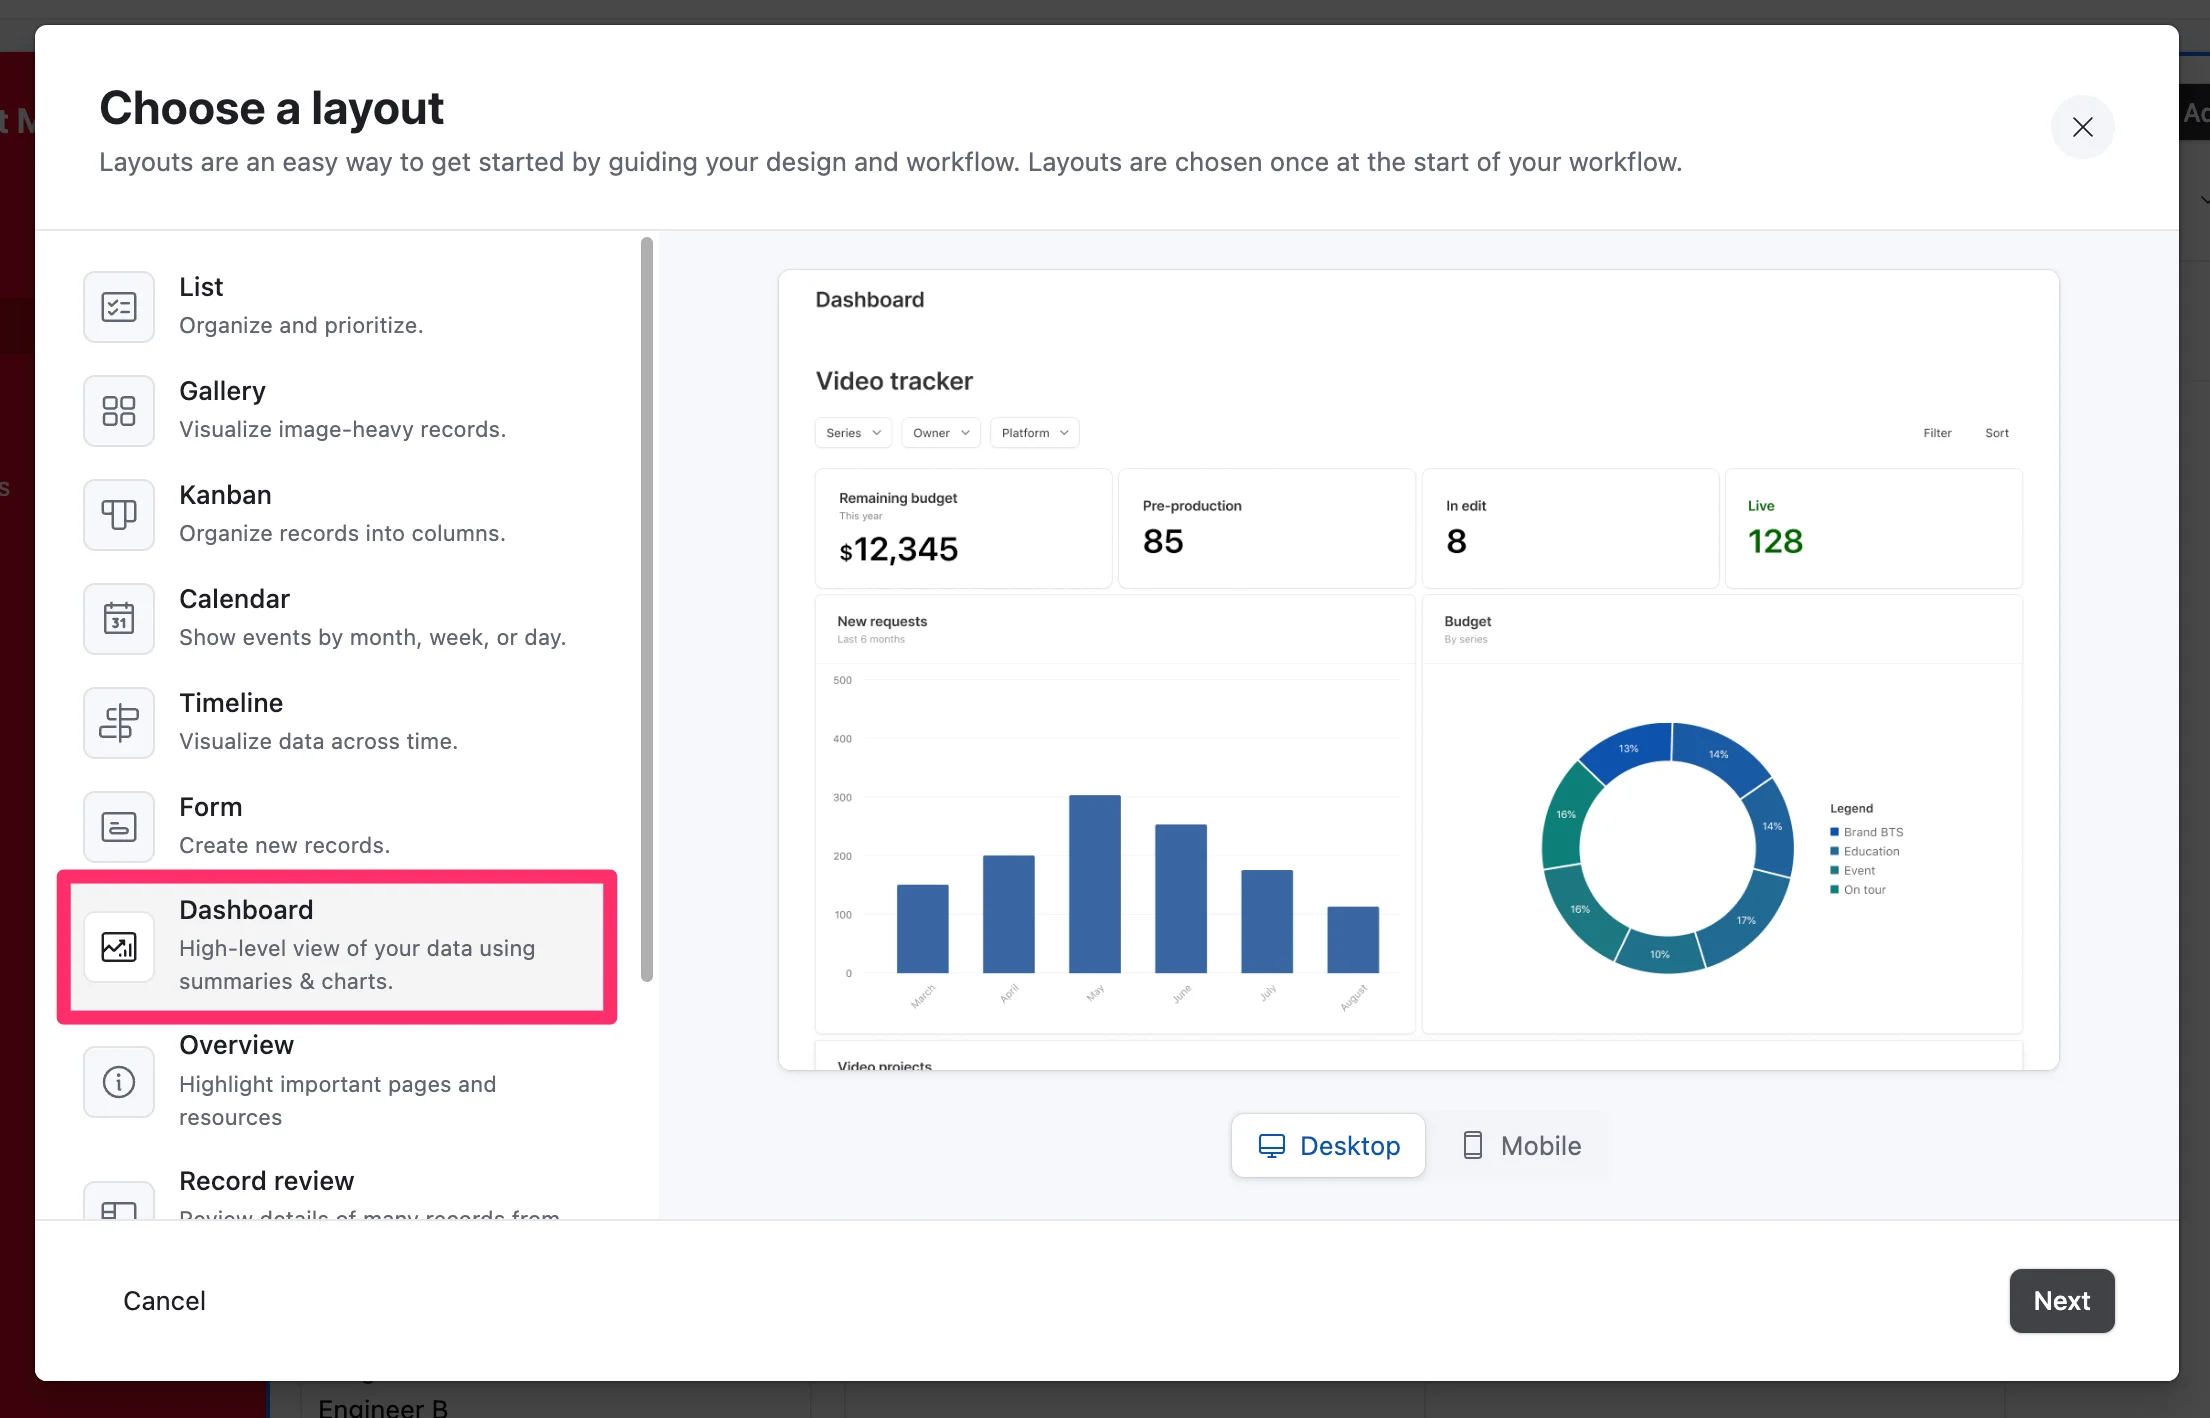This screenshot has height=1418, width=2210.
Task: Click Cancel to dismiss layout chooser
Action: point(164,1301)
